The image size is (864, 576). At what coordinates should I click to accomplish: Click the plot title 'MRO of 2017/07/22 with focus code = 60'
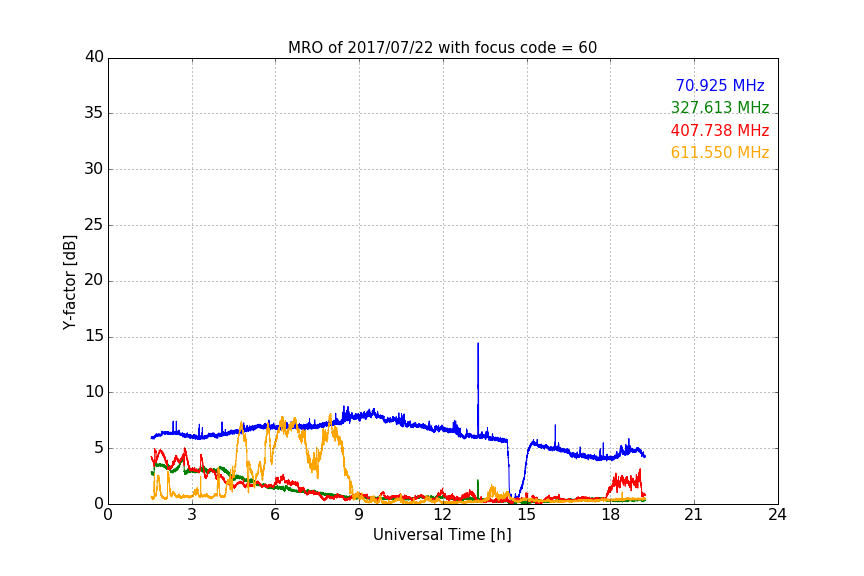[x=442, y=47]
